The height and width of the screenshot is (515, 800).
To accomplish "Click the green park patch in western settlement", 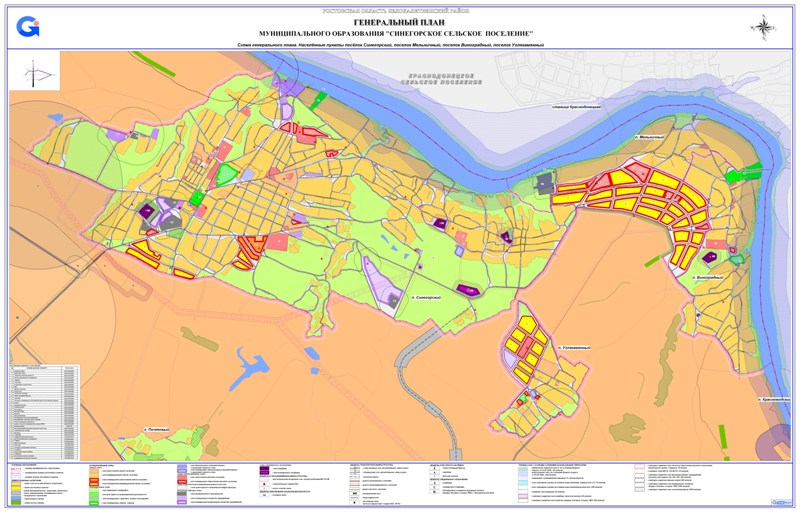I will click(x=228, y=175).
